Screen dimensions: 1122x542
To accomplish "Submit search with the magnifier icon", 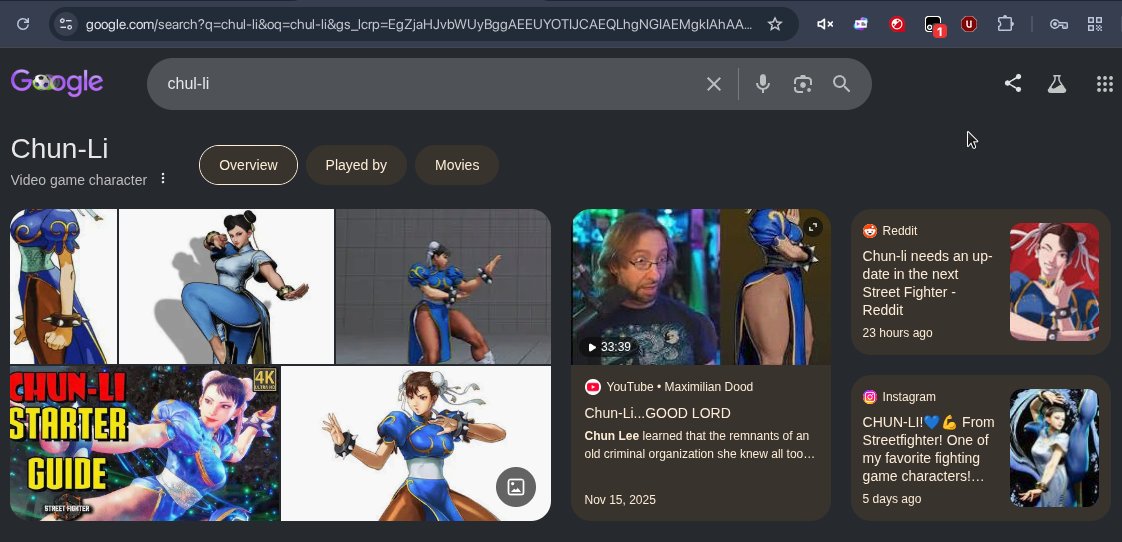I will tap(842, 84).
